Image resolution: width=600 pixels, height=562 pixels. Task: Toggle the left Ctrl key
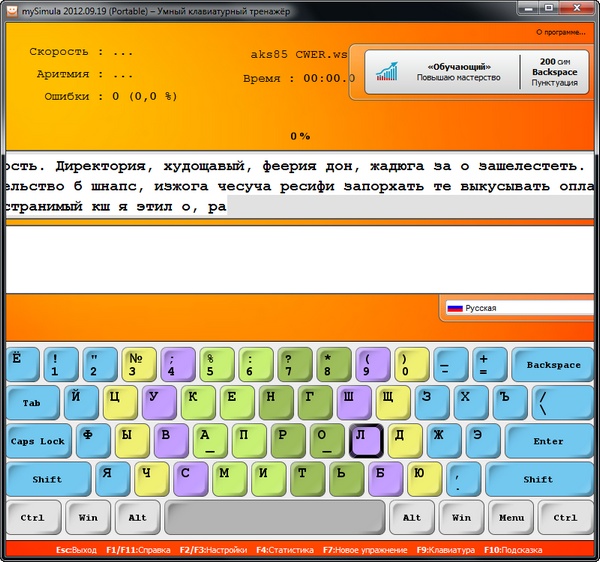click(x=31, y=517)
